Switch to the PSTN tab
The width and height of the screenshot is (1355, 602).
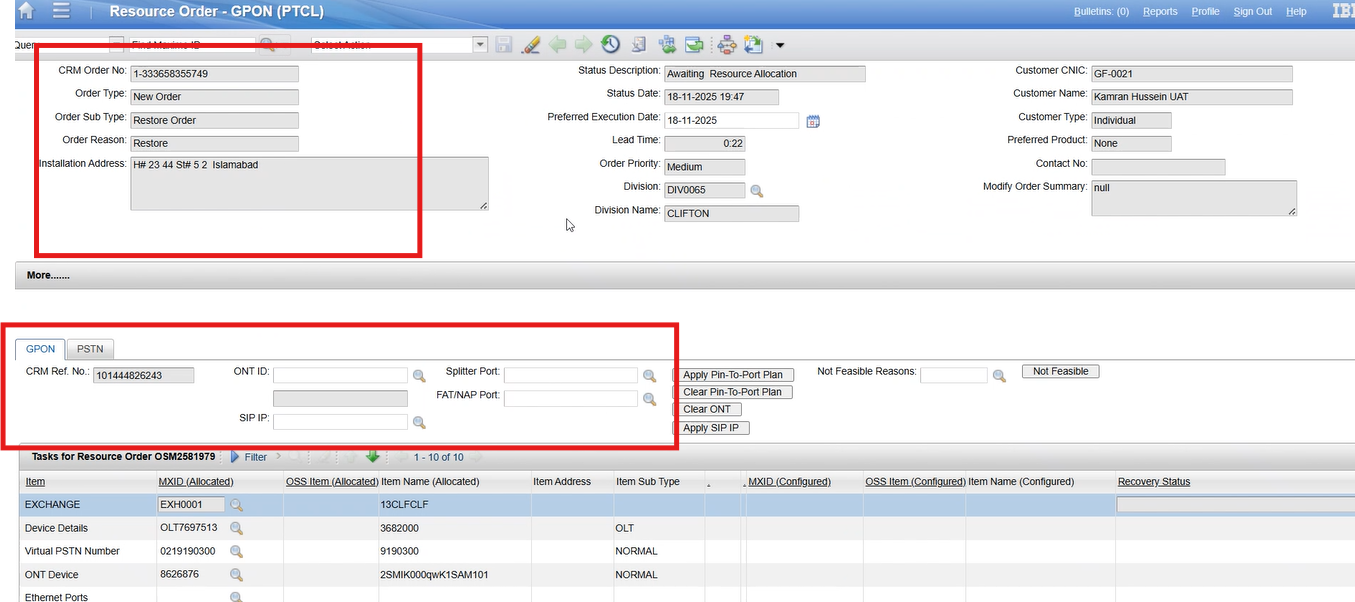(x=96, y=349)
